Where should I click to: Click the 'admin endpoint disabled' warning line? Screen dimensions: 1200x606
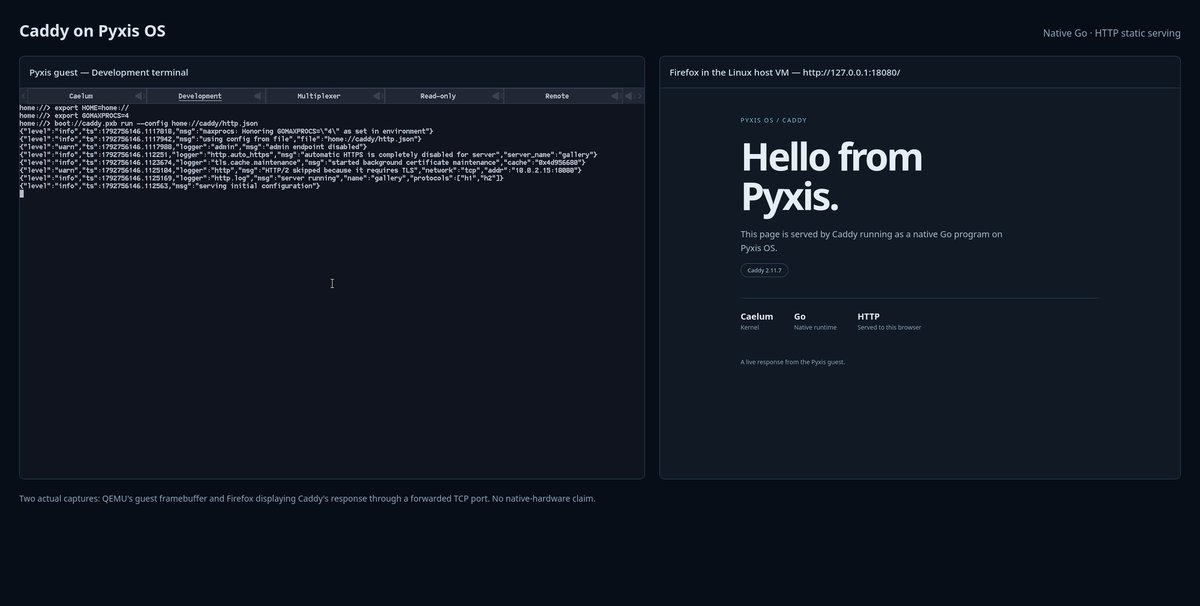tap(193, 148)
